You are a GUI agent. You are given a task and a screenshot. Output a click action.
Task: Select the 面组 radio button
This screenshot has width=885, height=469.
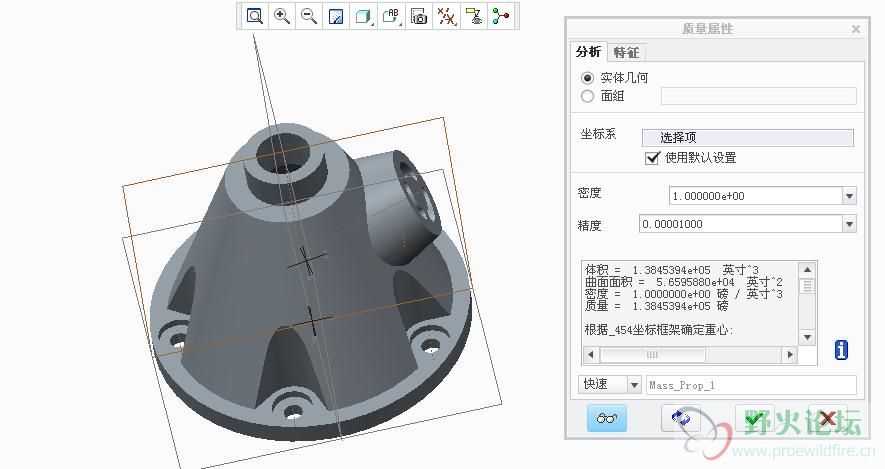(588, 97)
